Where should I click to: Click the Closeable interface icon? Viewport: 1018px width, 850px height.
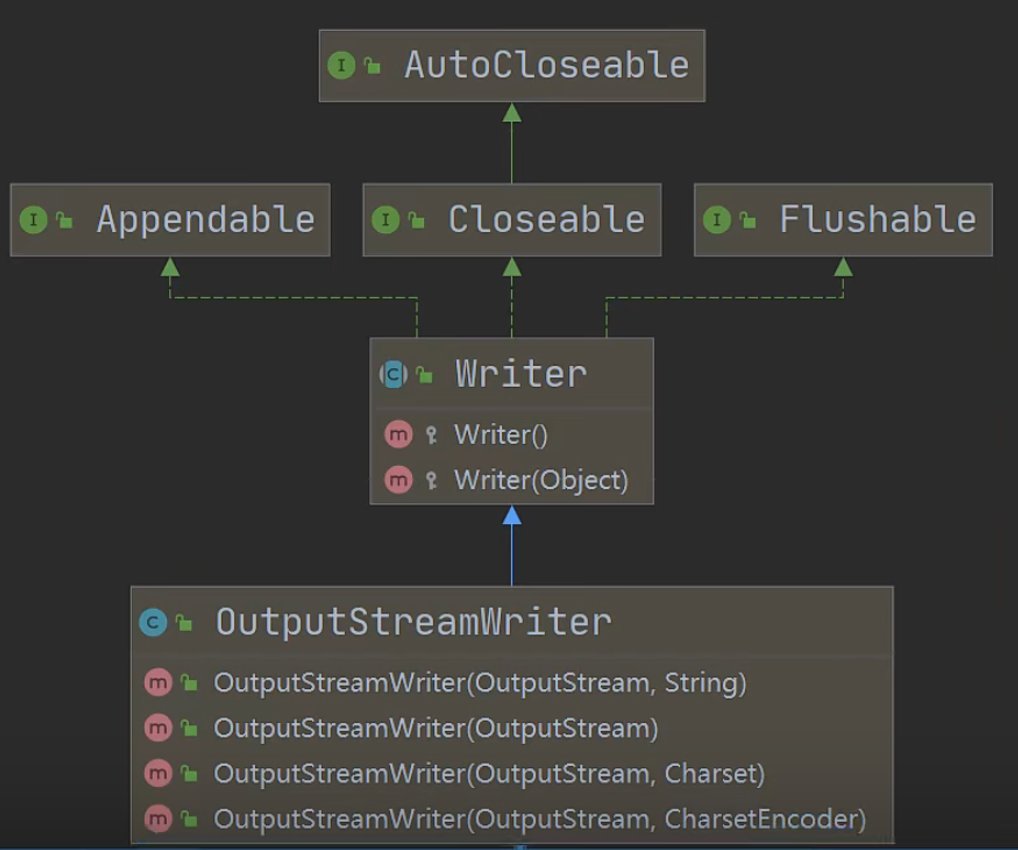coord(386,219)
